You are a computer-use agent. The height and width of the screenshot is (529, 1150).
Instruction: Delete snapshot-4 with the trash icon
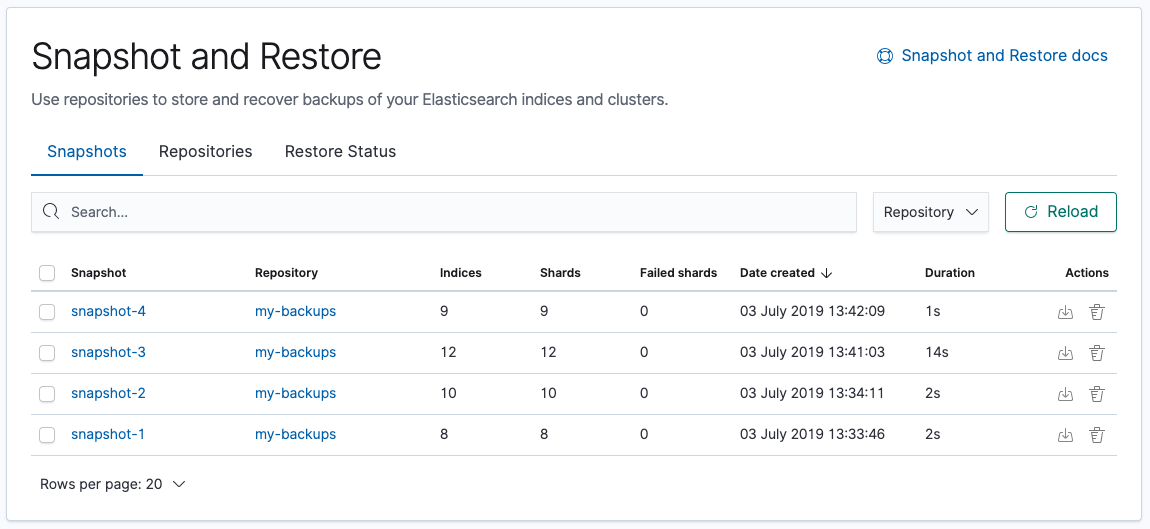(x=1096, y=312)
